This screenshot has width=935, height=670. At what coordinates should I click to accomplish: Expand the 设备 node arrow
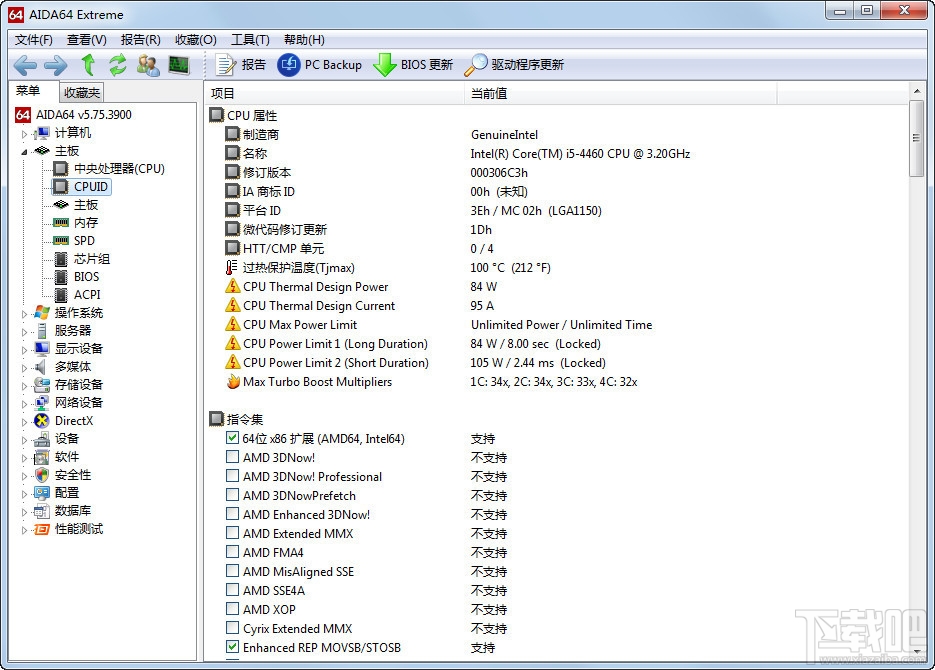pos(24,440)
